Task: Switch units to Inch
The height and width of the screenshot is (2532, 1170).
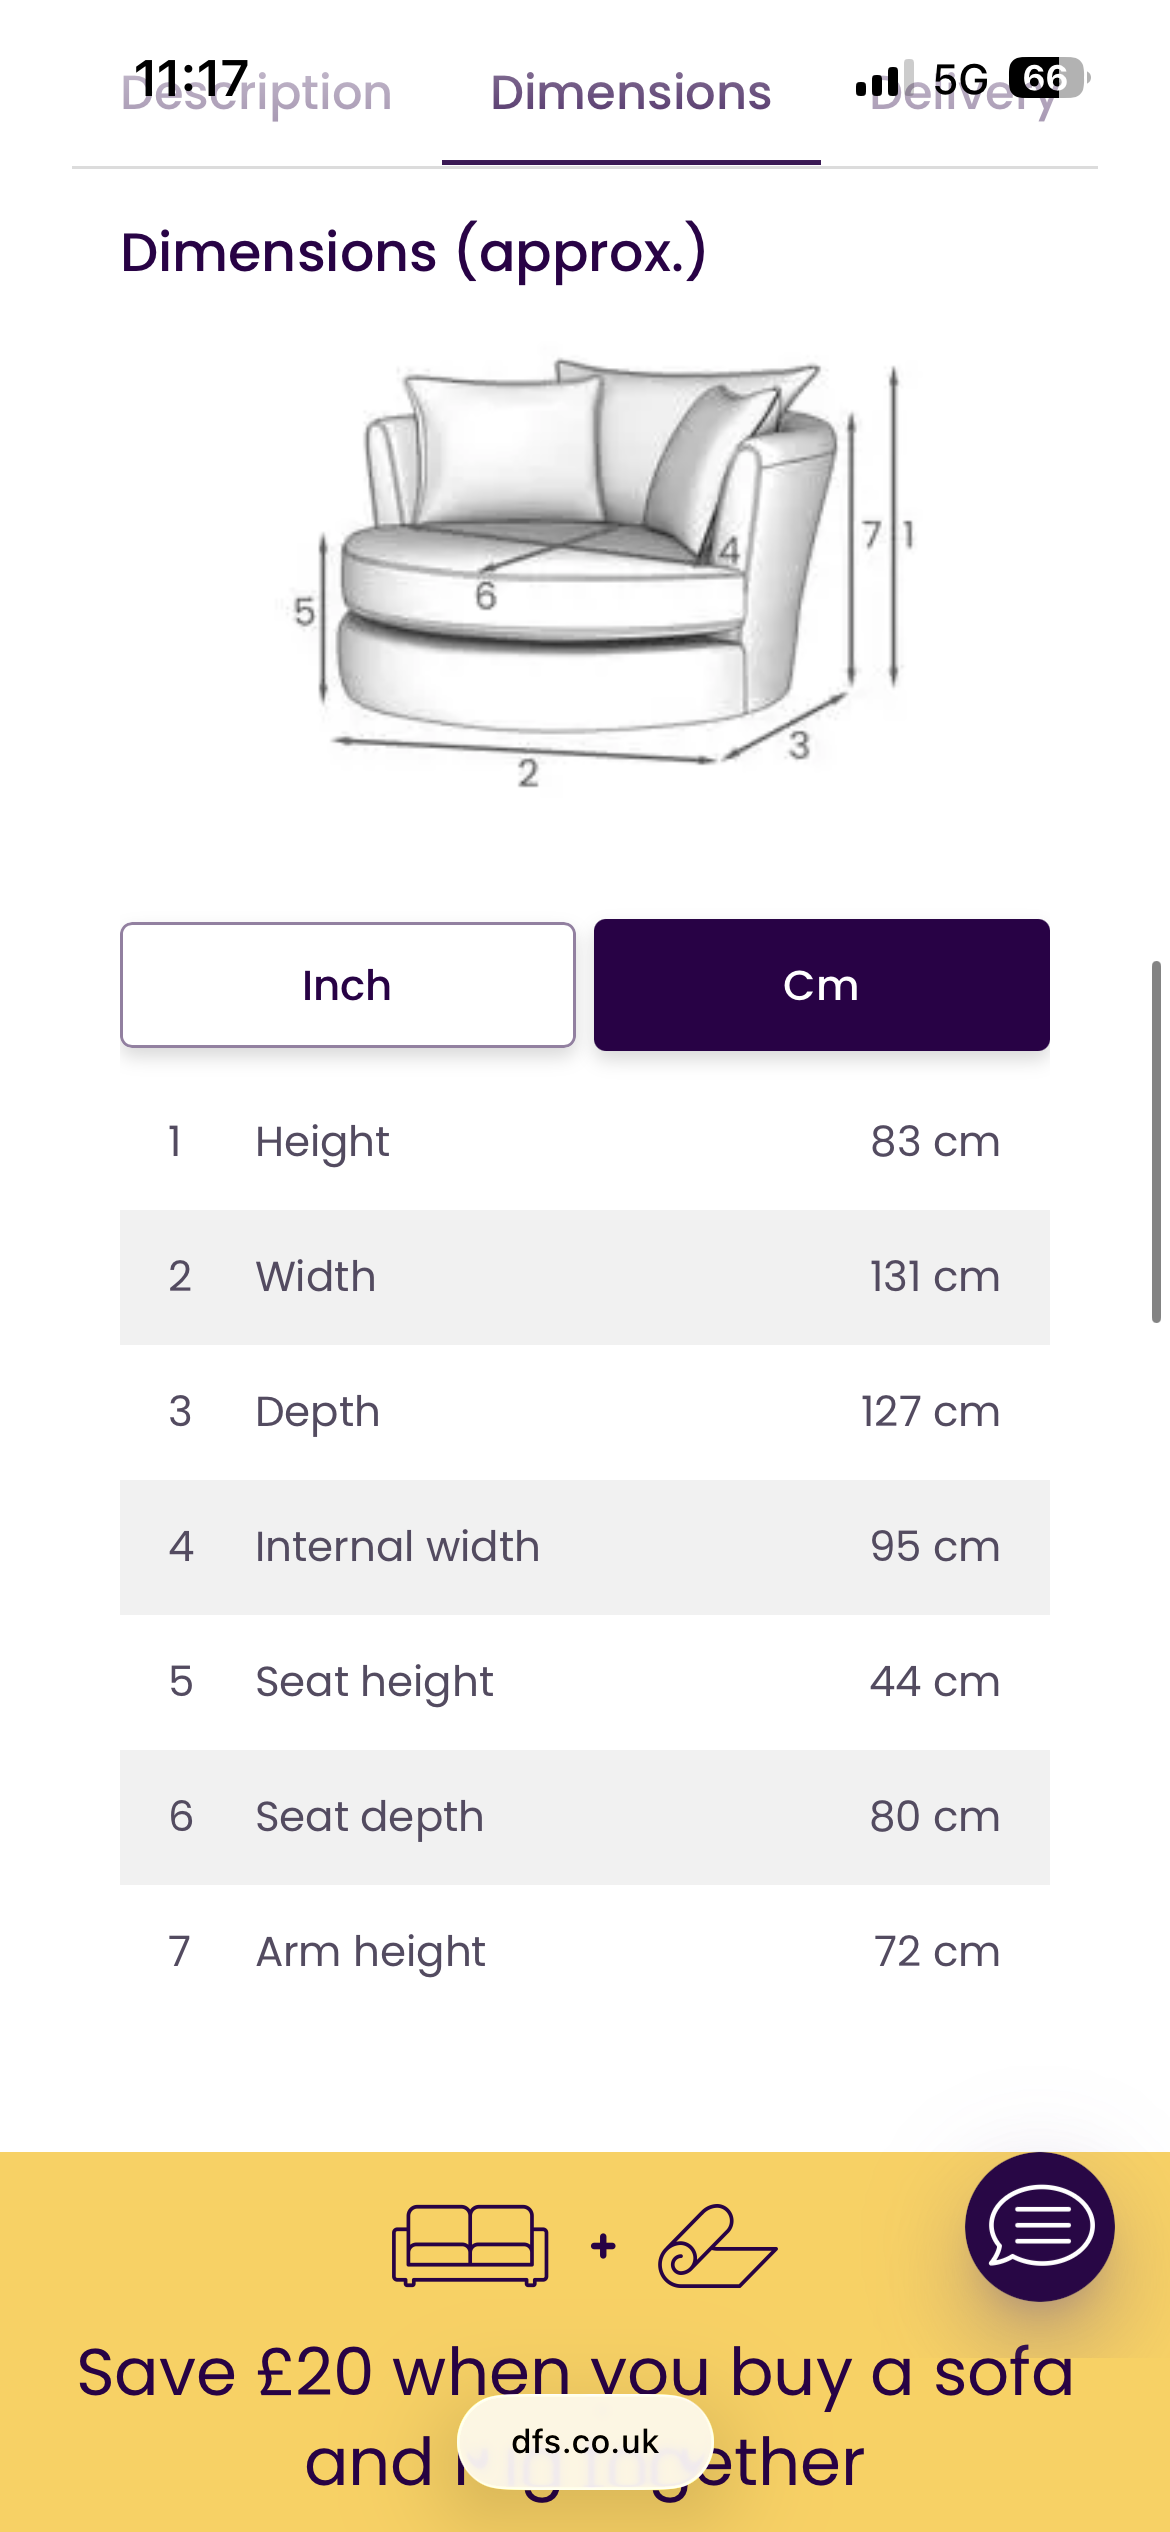Action: [x=347, y=985]
